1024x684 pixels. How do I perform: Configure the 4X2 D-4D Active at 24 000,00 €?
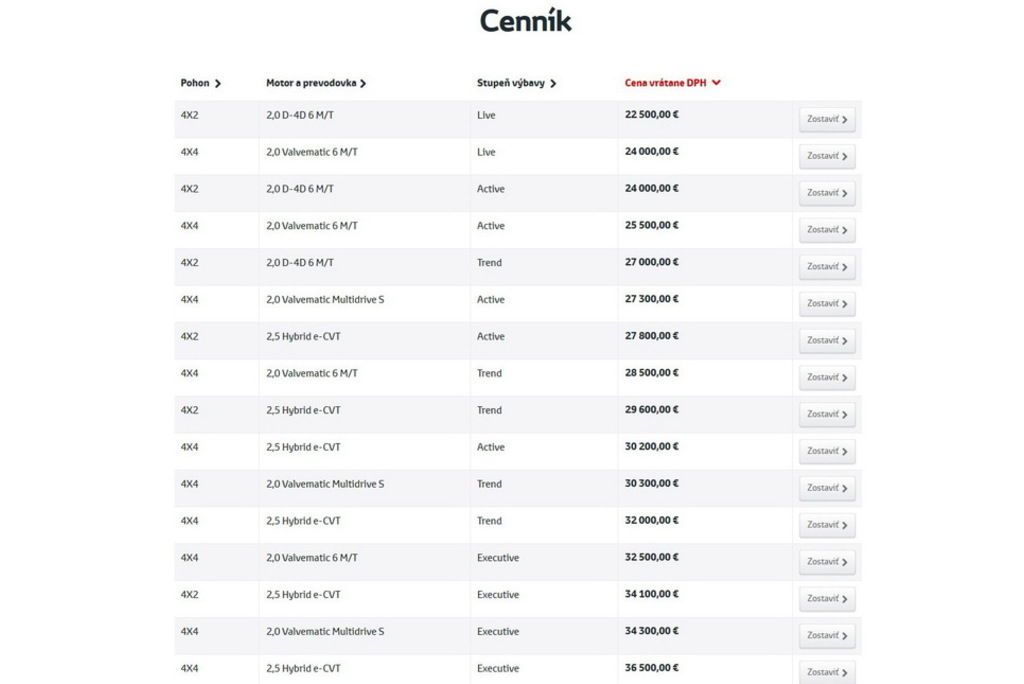pos(827,193)
